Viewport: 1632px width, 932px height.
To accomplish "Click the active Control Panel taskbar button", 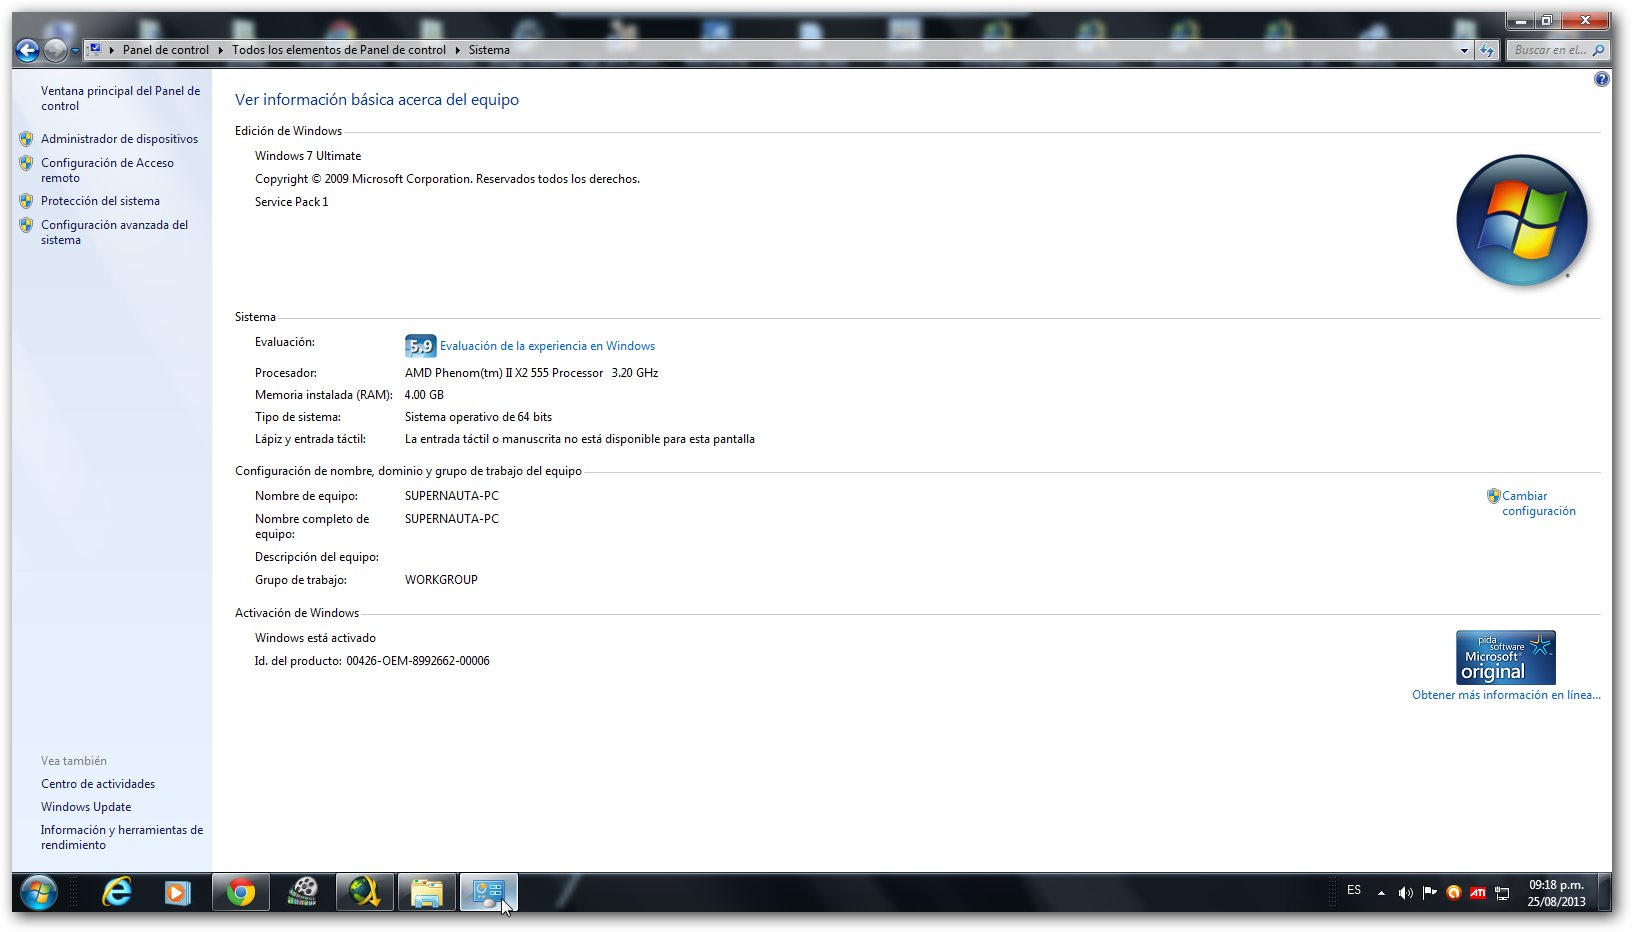I will [489, 892].
